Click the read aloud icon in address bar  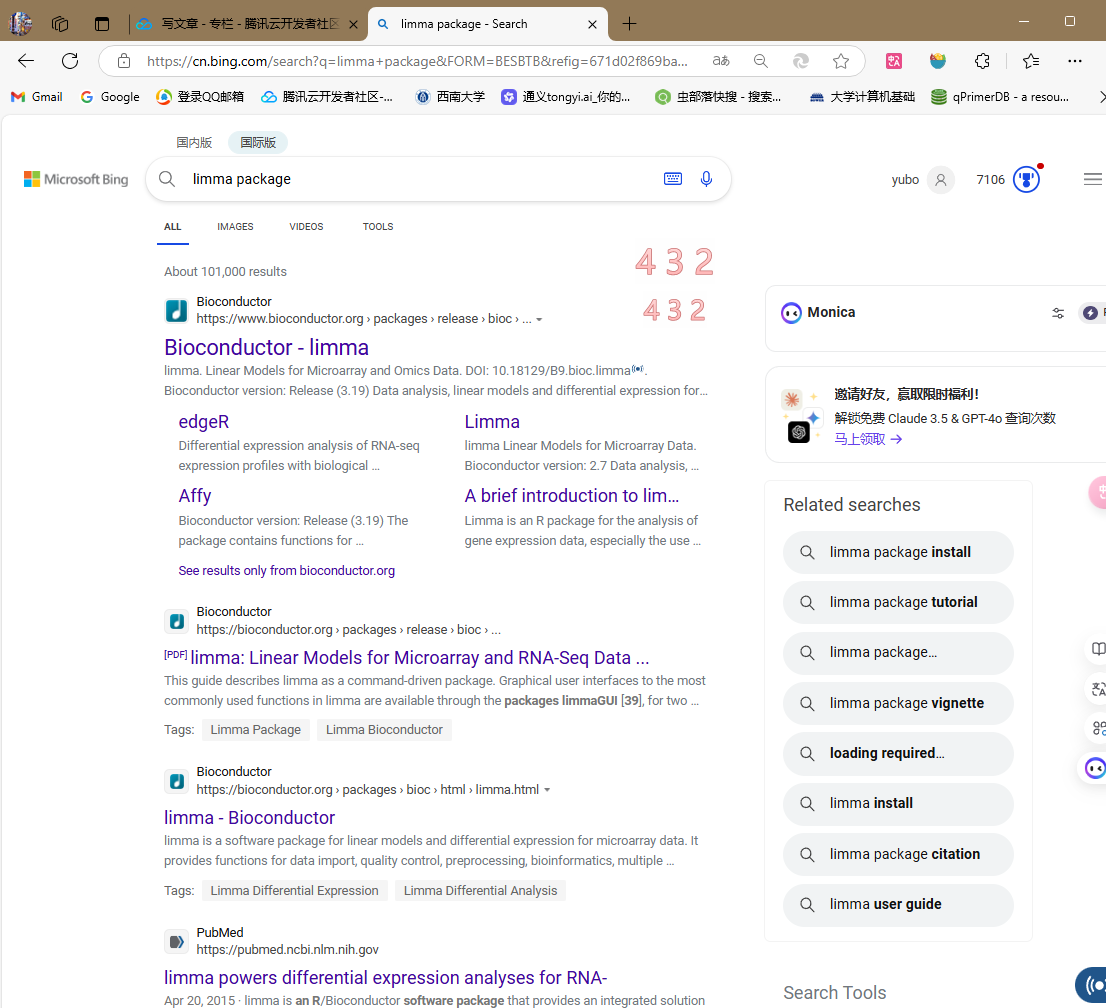721,61
